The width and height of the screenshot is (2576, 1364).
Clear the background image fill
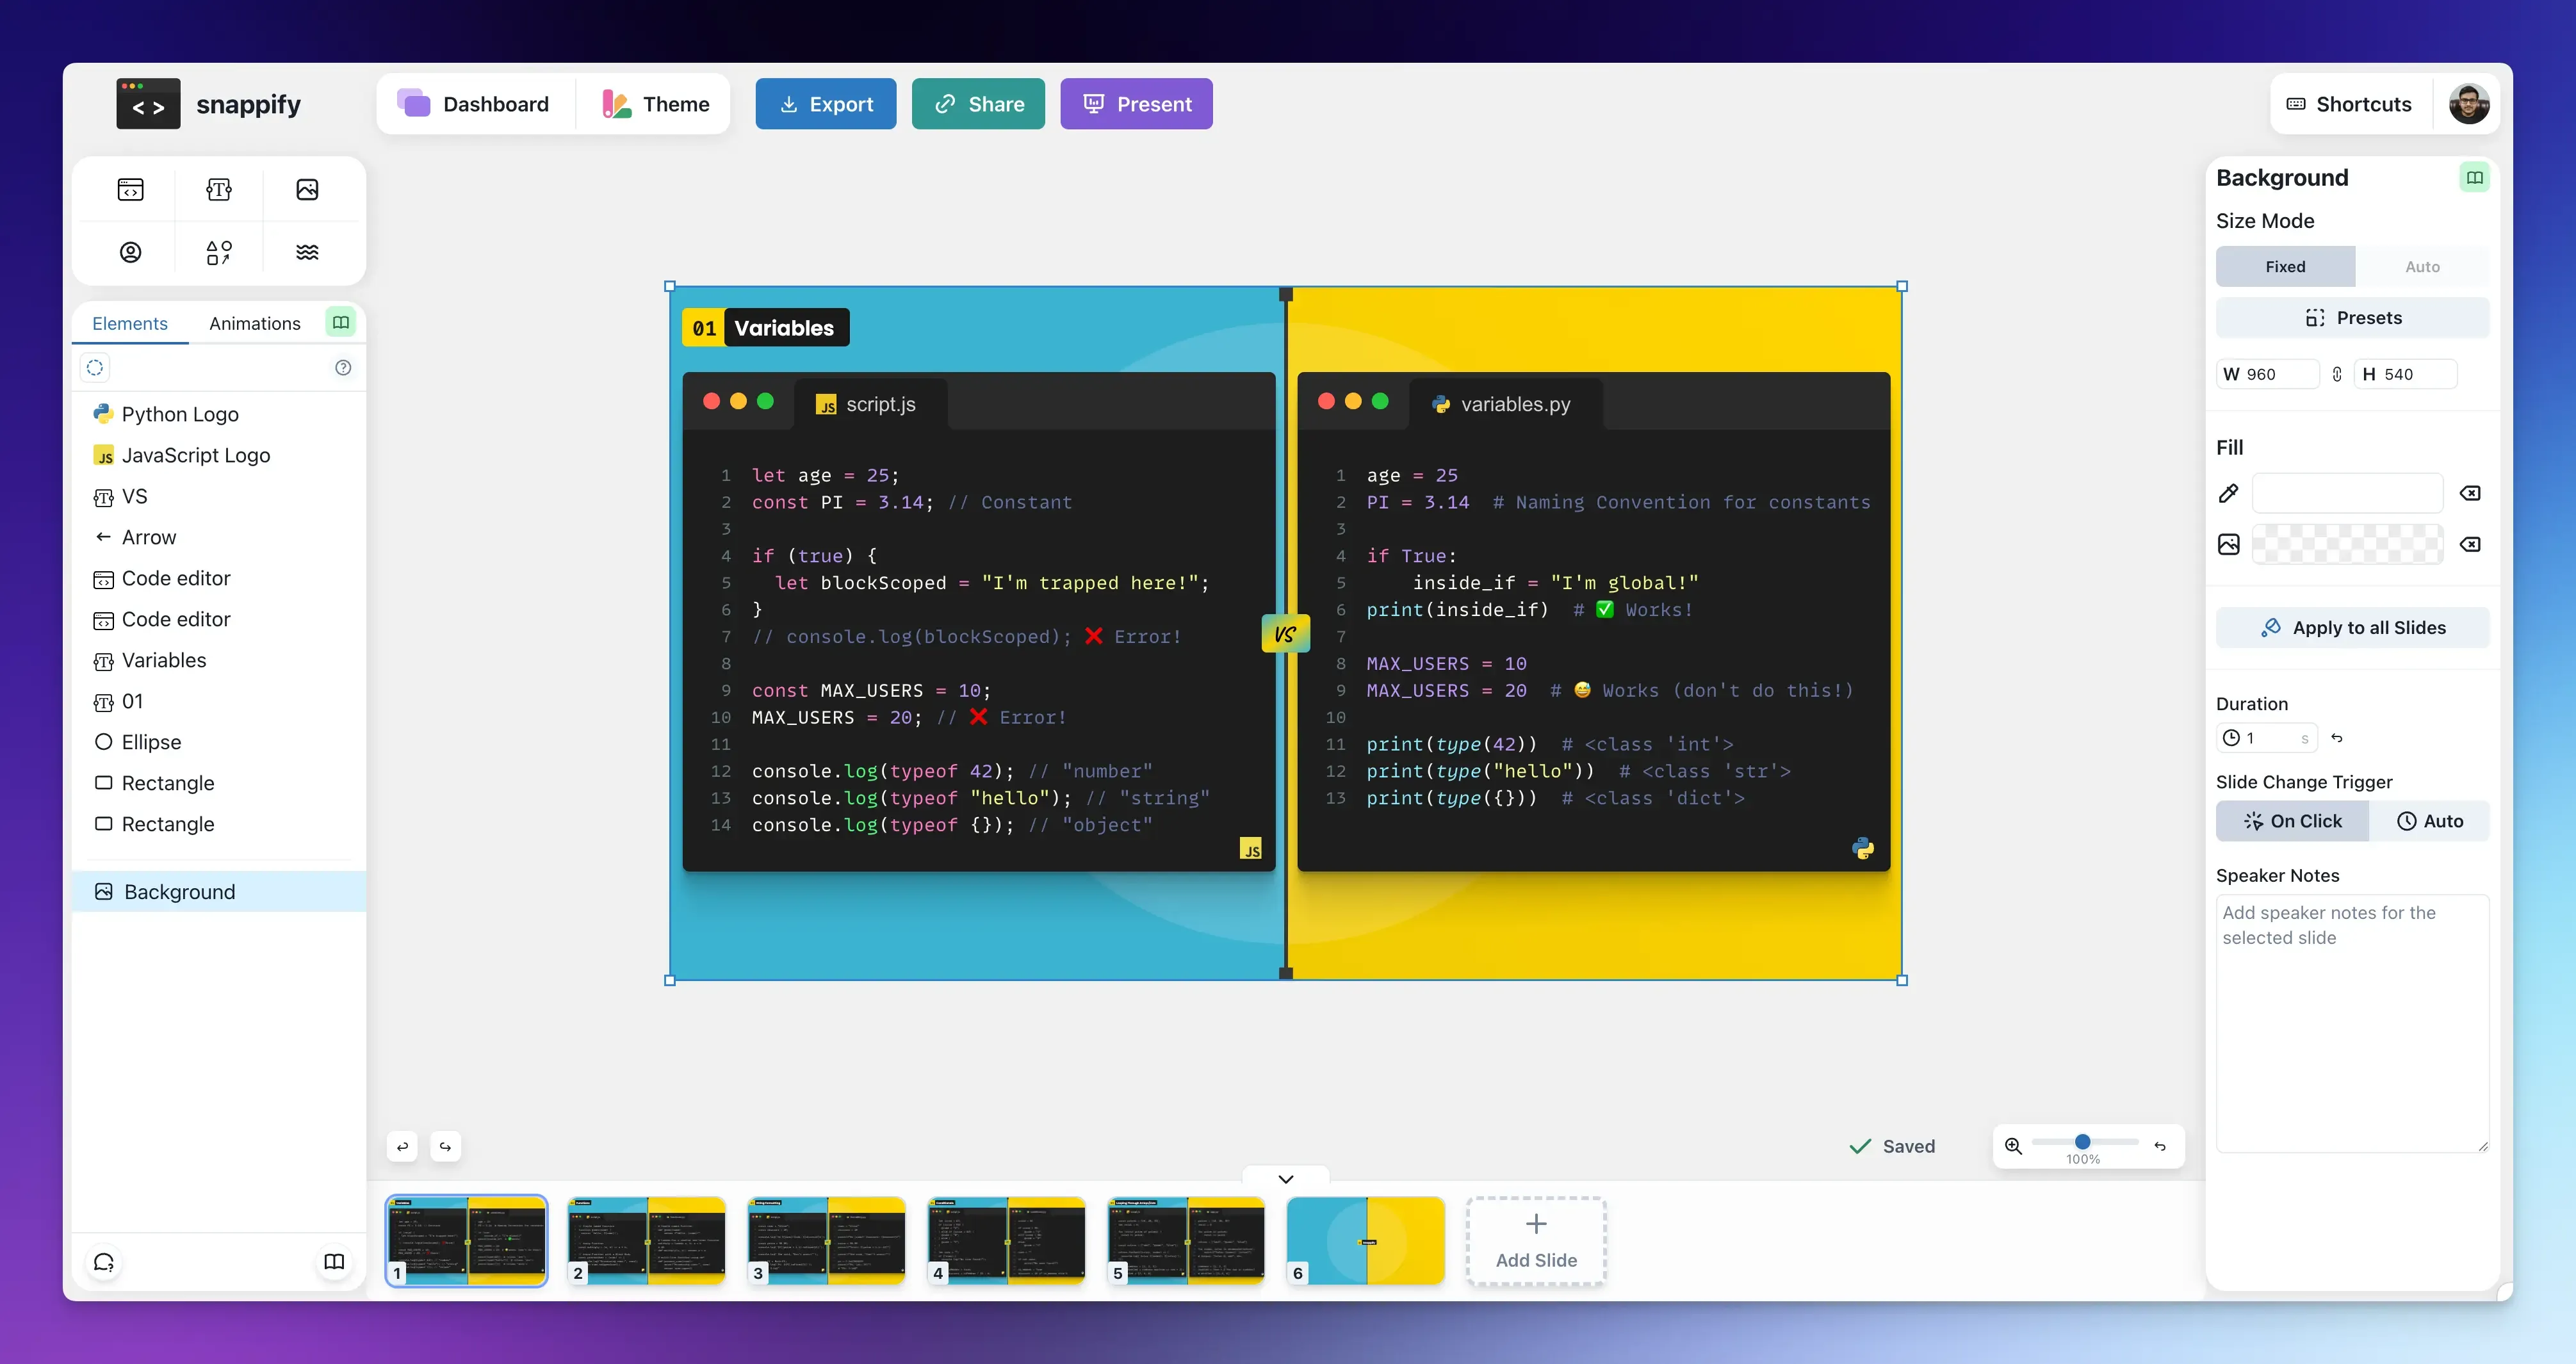point(2471,544)
